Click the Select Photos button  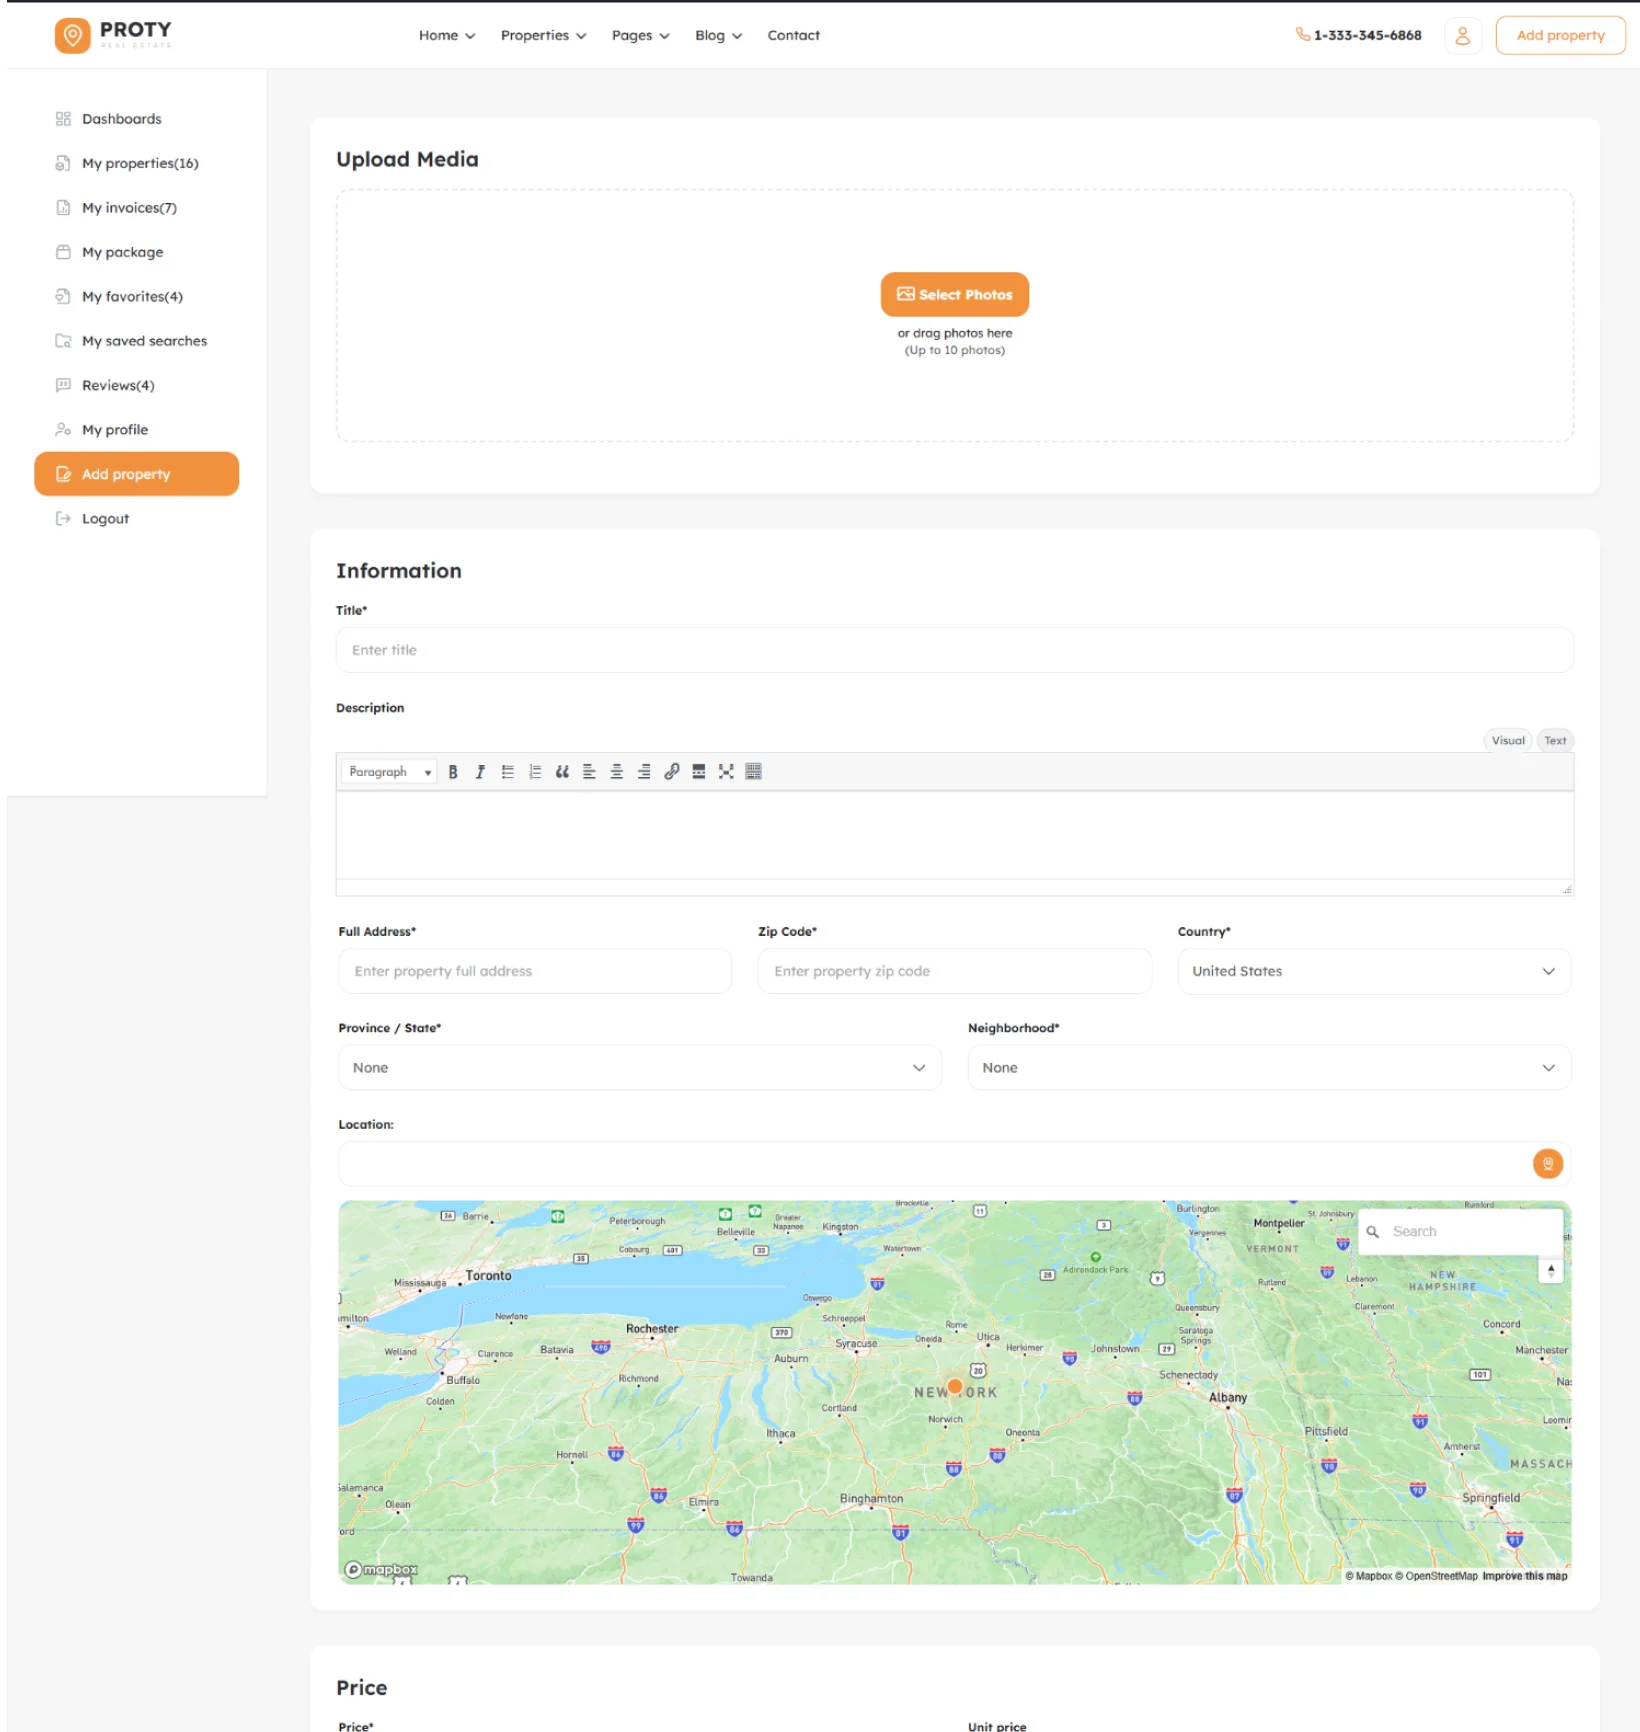click(954, 295)
